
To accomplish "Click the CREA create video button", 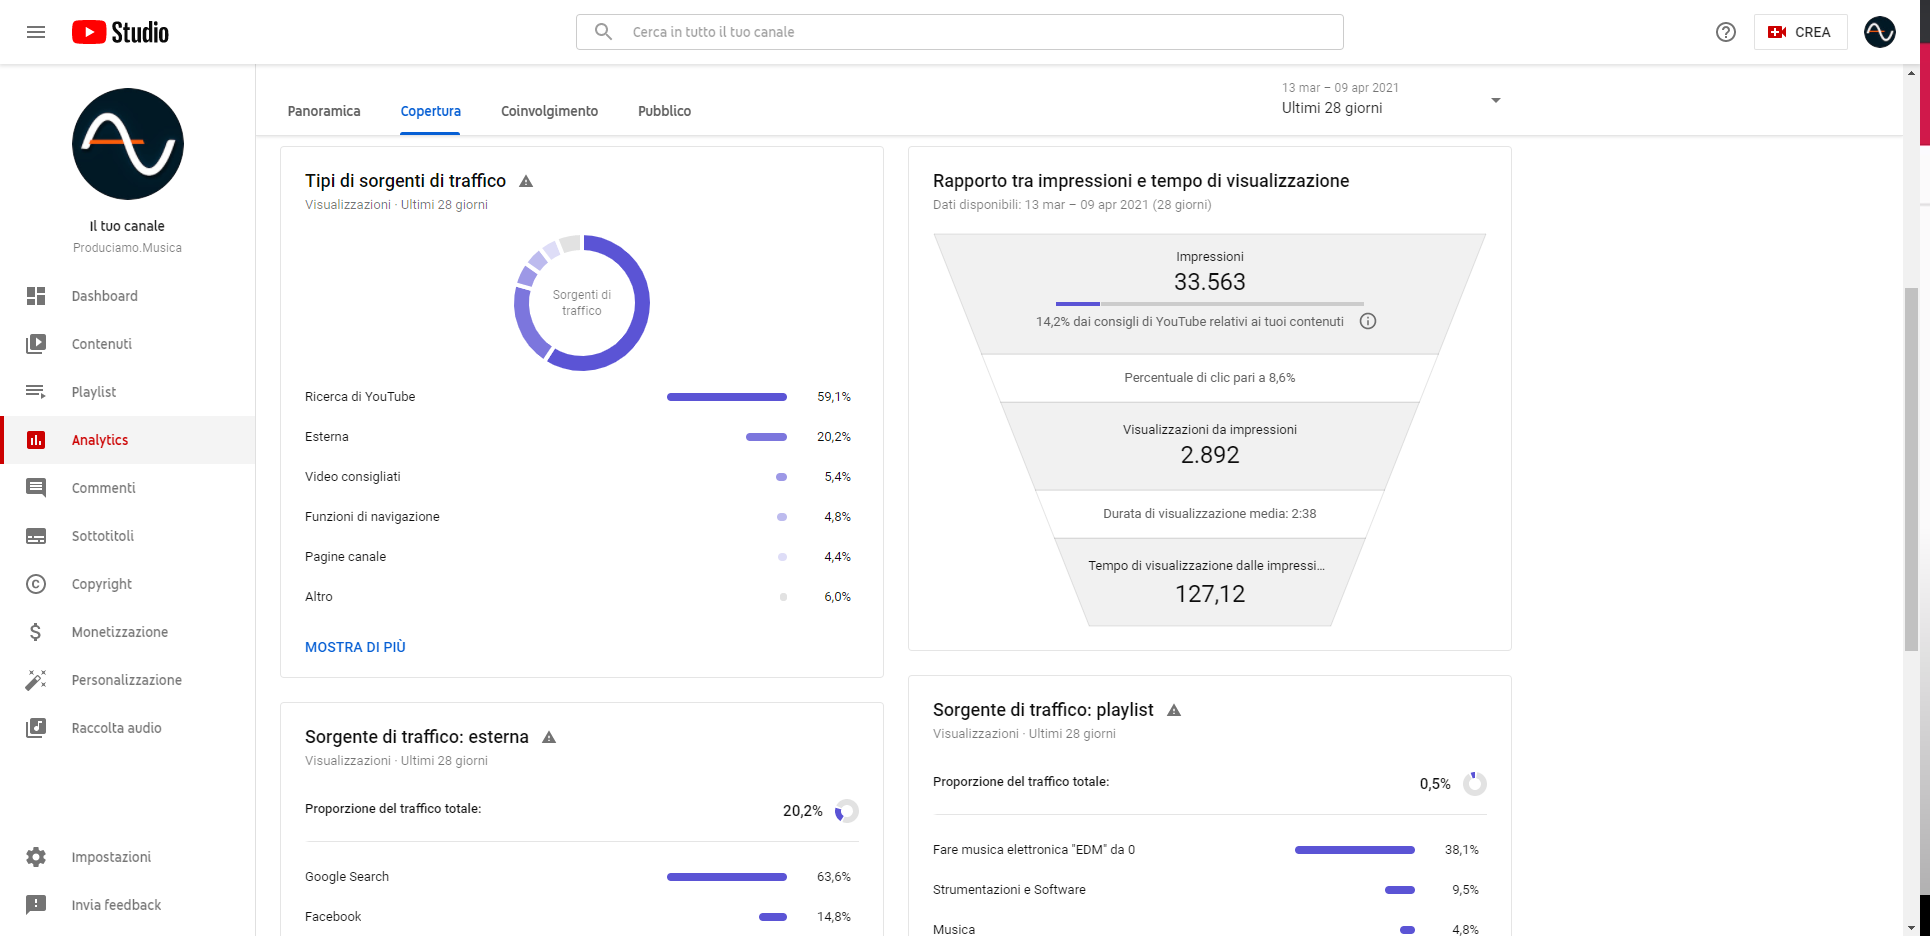I will click(x=1800, y=32).
